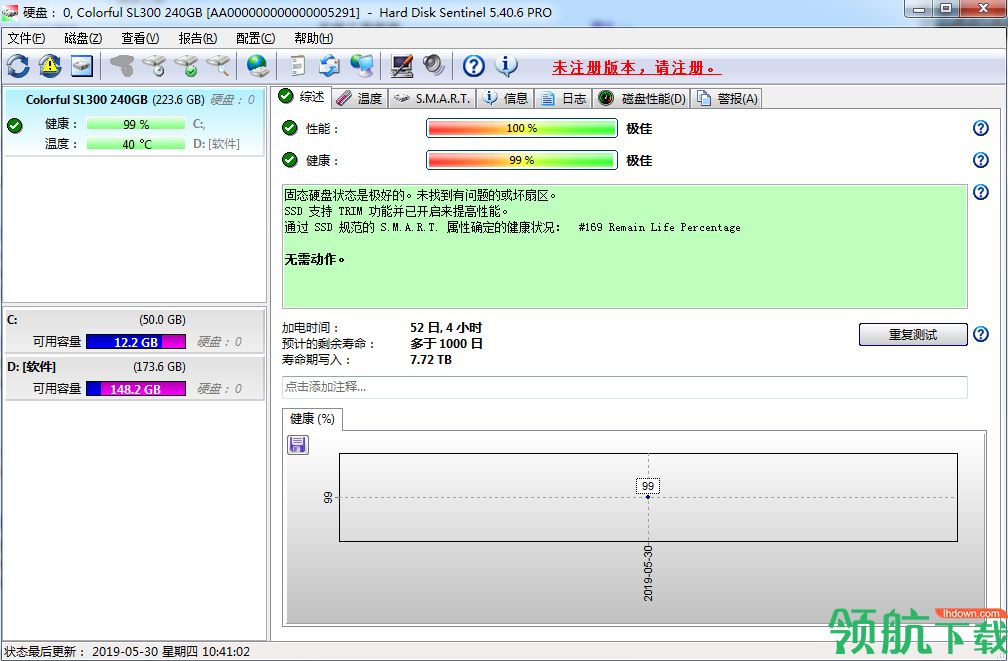Open the 磁盘(Z) menu

click(x=83, y=38)
